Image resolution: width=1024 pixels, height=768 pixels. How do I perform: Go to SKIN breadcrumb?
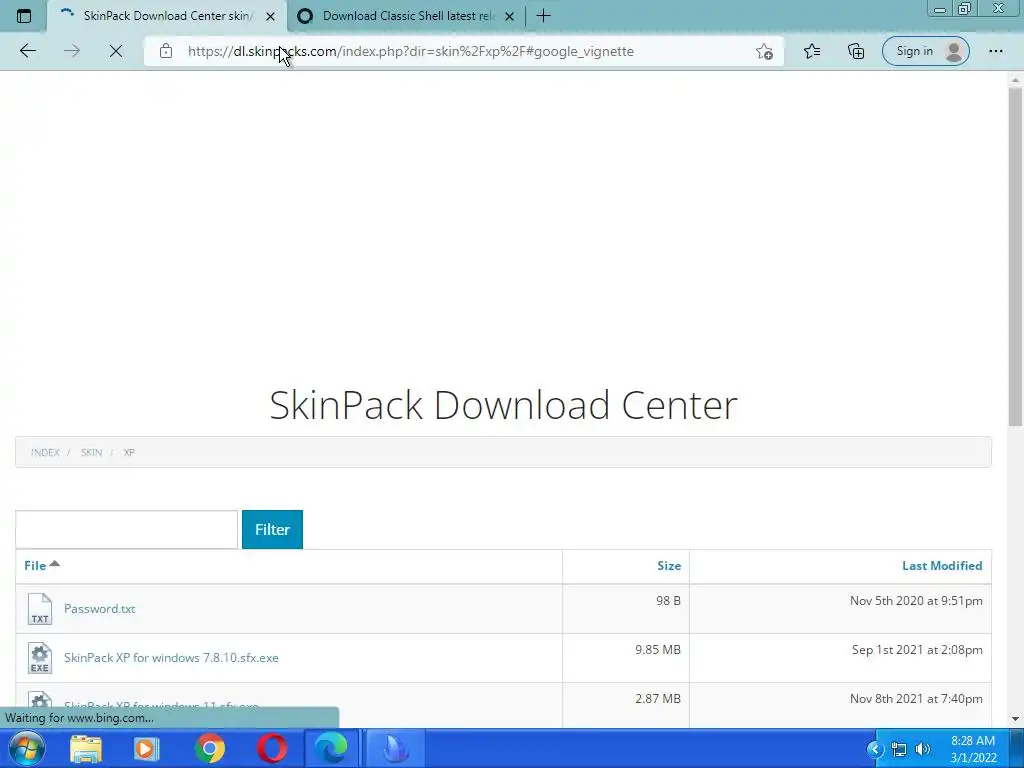pos(91,453)
